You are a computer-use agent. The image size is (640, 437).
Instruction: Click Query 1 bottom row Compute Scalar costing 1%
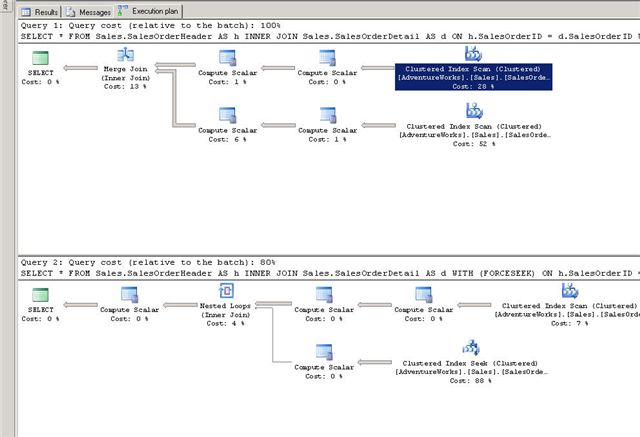327,115
